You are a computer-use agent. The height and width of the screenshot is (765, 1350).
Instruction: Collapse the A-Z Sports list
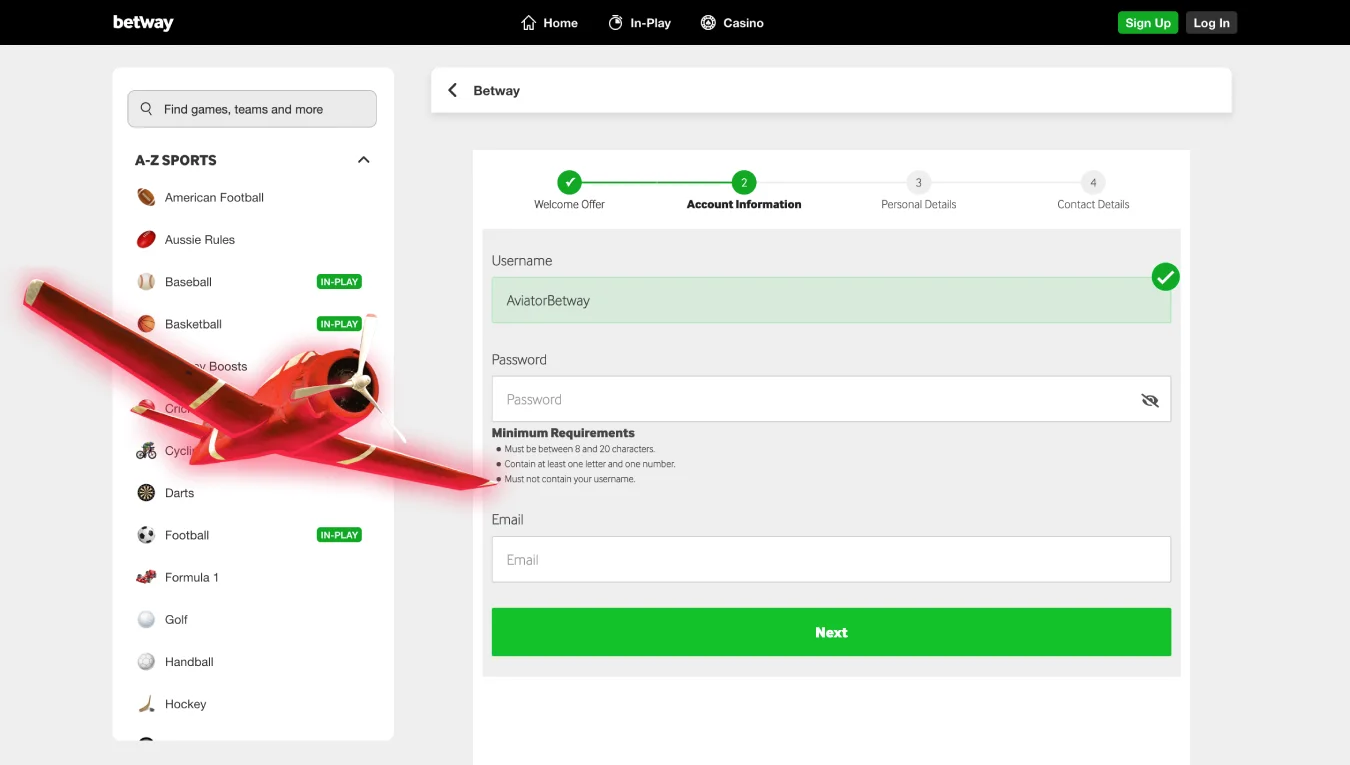364,160
